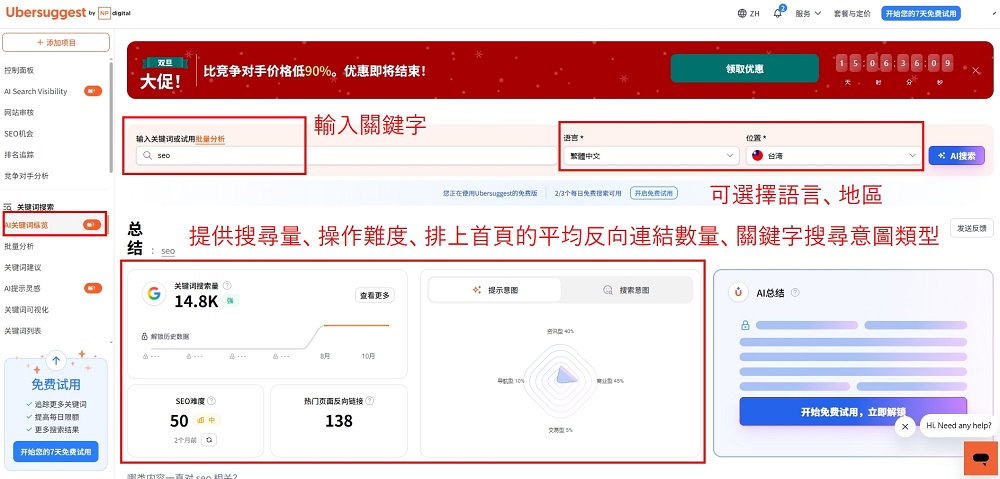The width and height of the screenshot is (1000, 479).
Task: Click the sidebar vertical scrollbar
Action: 112,117
